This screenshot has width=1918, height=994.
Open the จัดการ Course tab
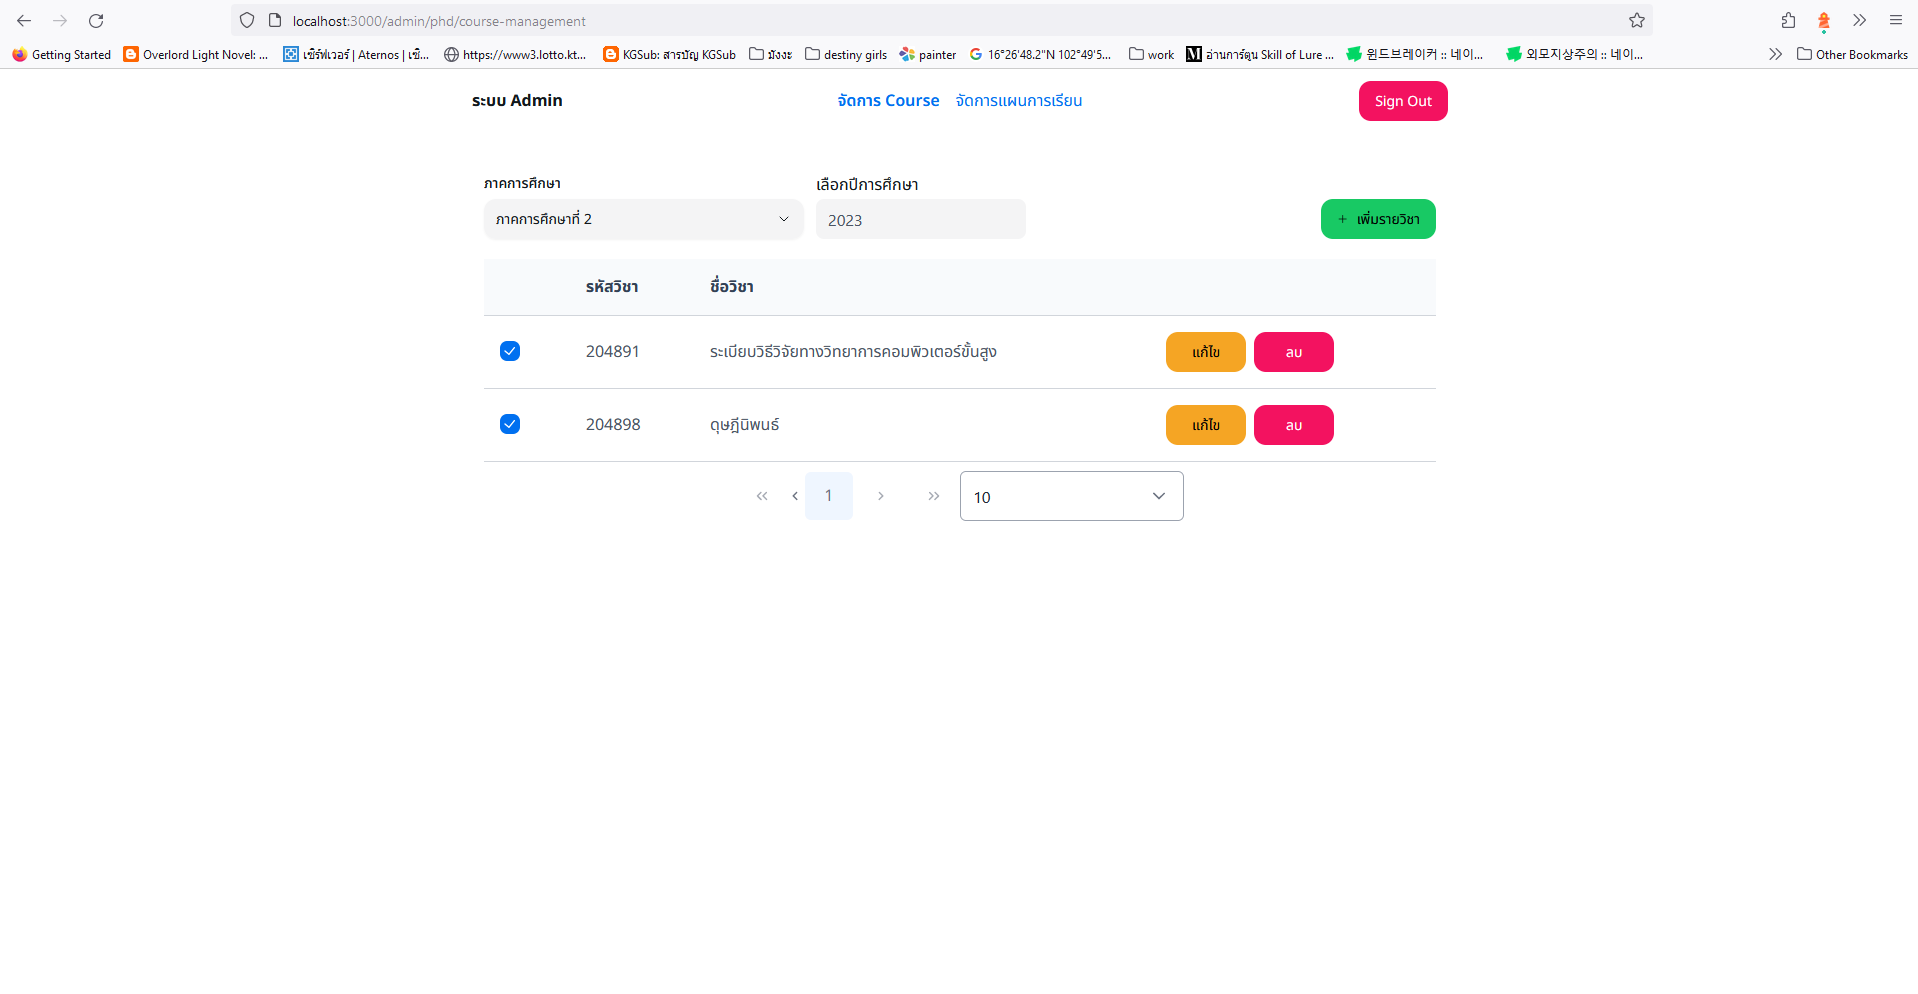pyautogui.click(x=887, y=100)
